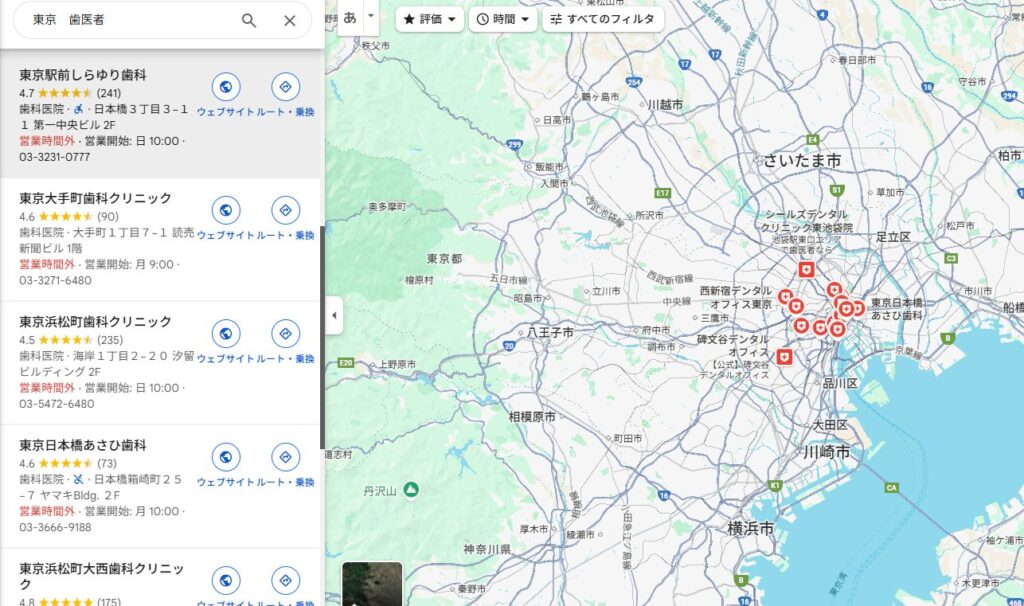Open the 東京浜松町歯科クリニック listing title
This screenshot has width=1024, height=606.
(95, 322)
